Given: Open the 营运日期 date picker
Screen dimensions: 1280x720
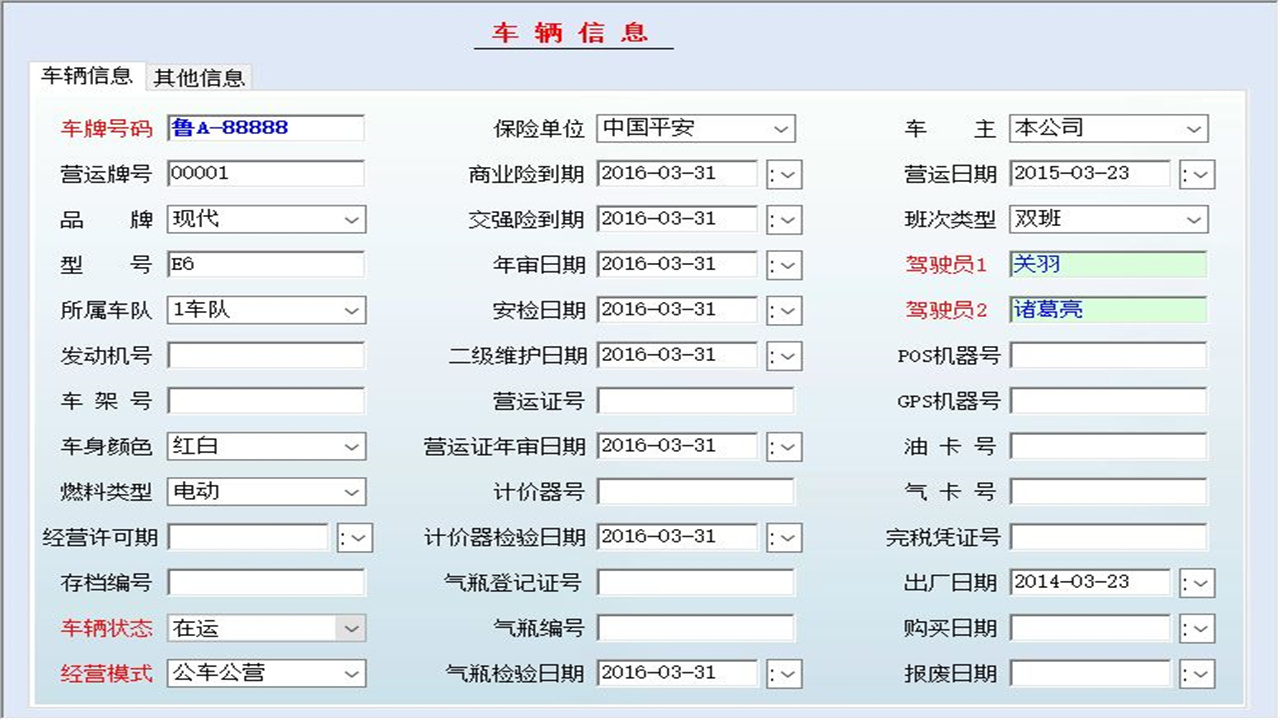Looking at the screenshot, I should 1197,174.
